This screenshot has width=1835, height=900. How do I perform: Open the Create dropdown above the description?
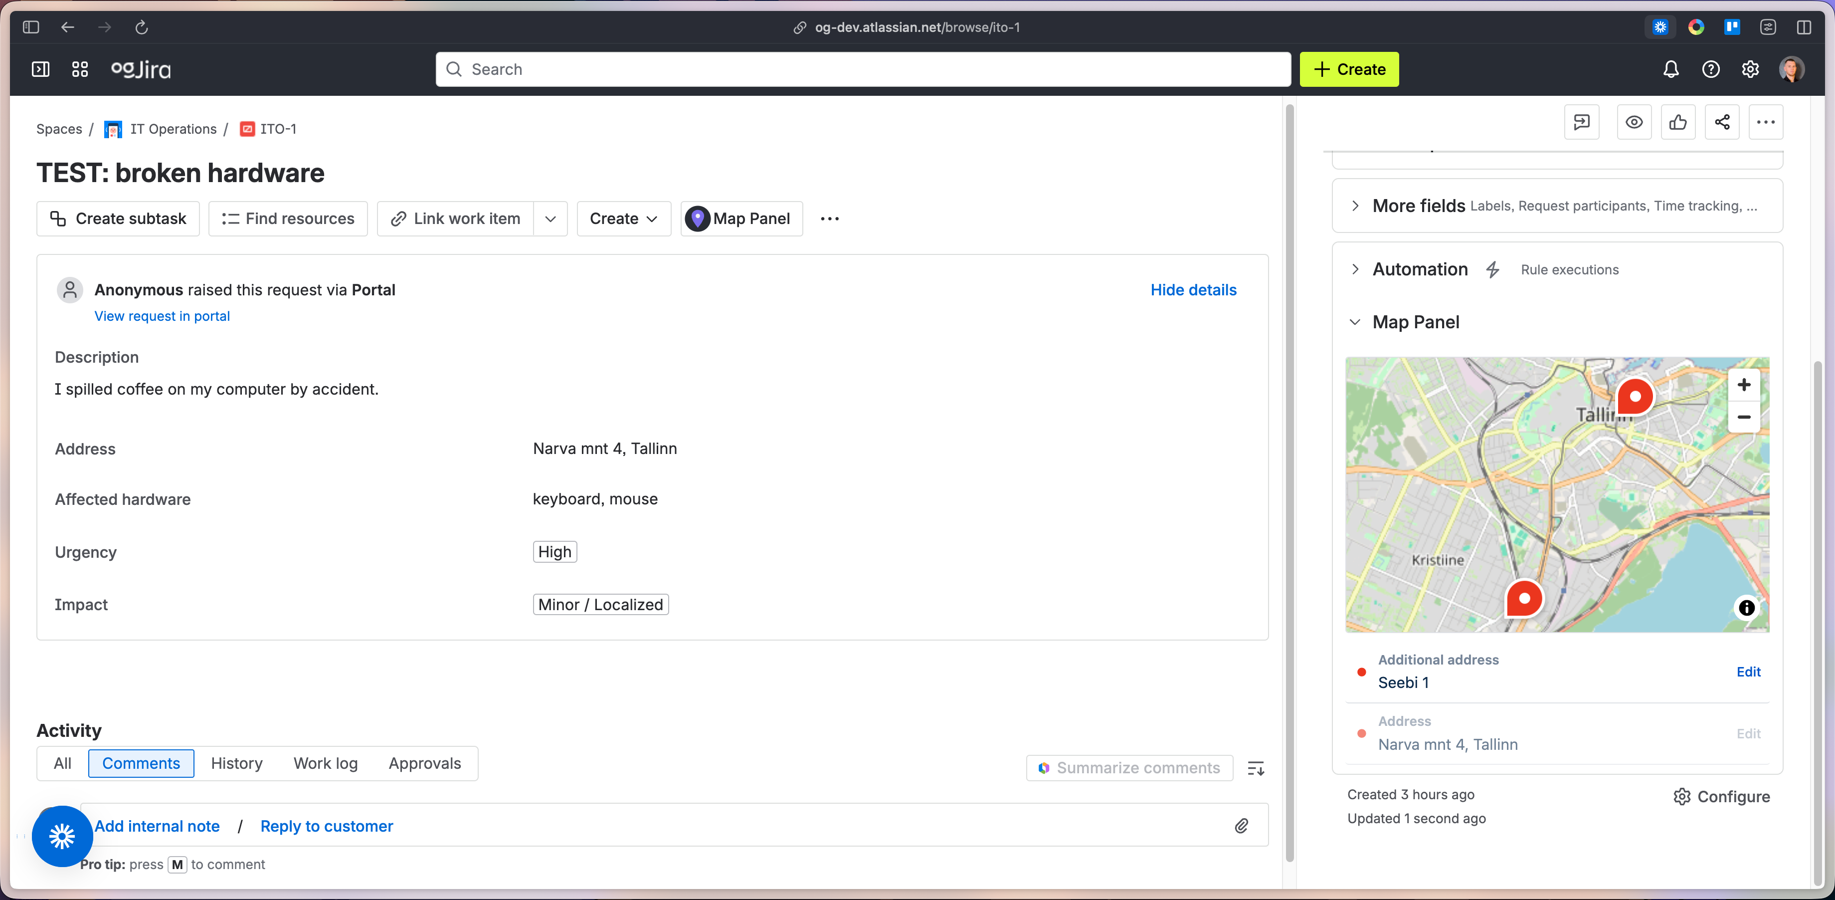point(623,218)
